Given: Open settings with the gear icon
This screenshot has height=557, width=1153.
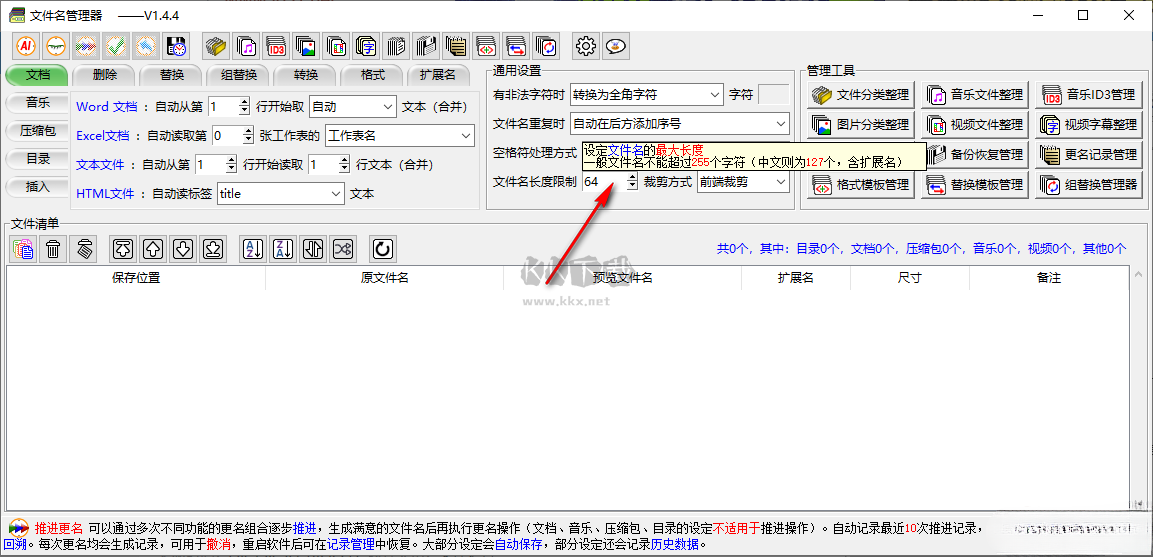Looking at the screenshot, I should pyautogui.click(x=586, y=46).
